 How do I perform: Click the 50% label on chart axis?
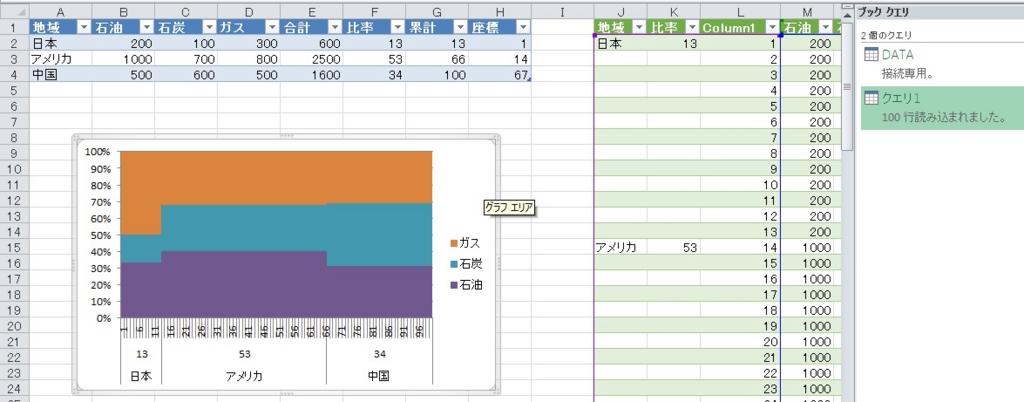pyautogui.click(x=101, y=235)
